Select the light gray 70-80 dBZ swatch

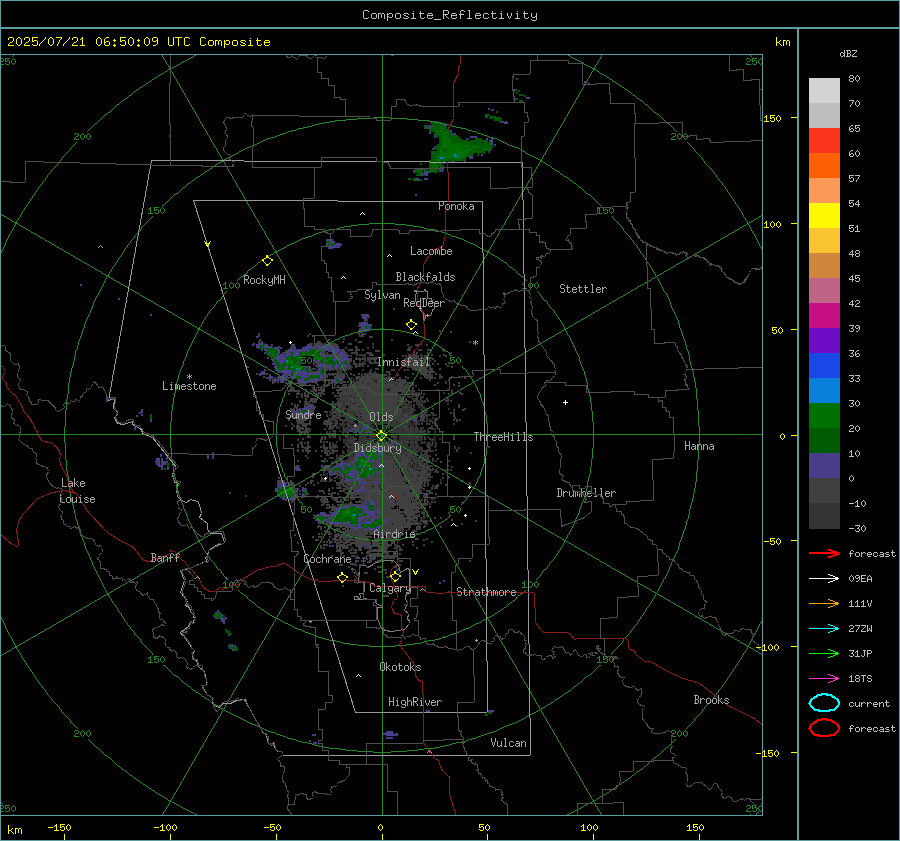click(x=824, y=90)
